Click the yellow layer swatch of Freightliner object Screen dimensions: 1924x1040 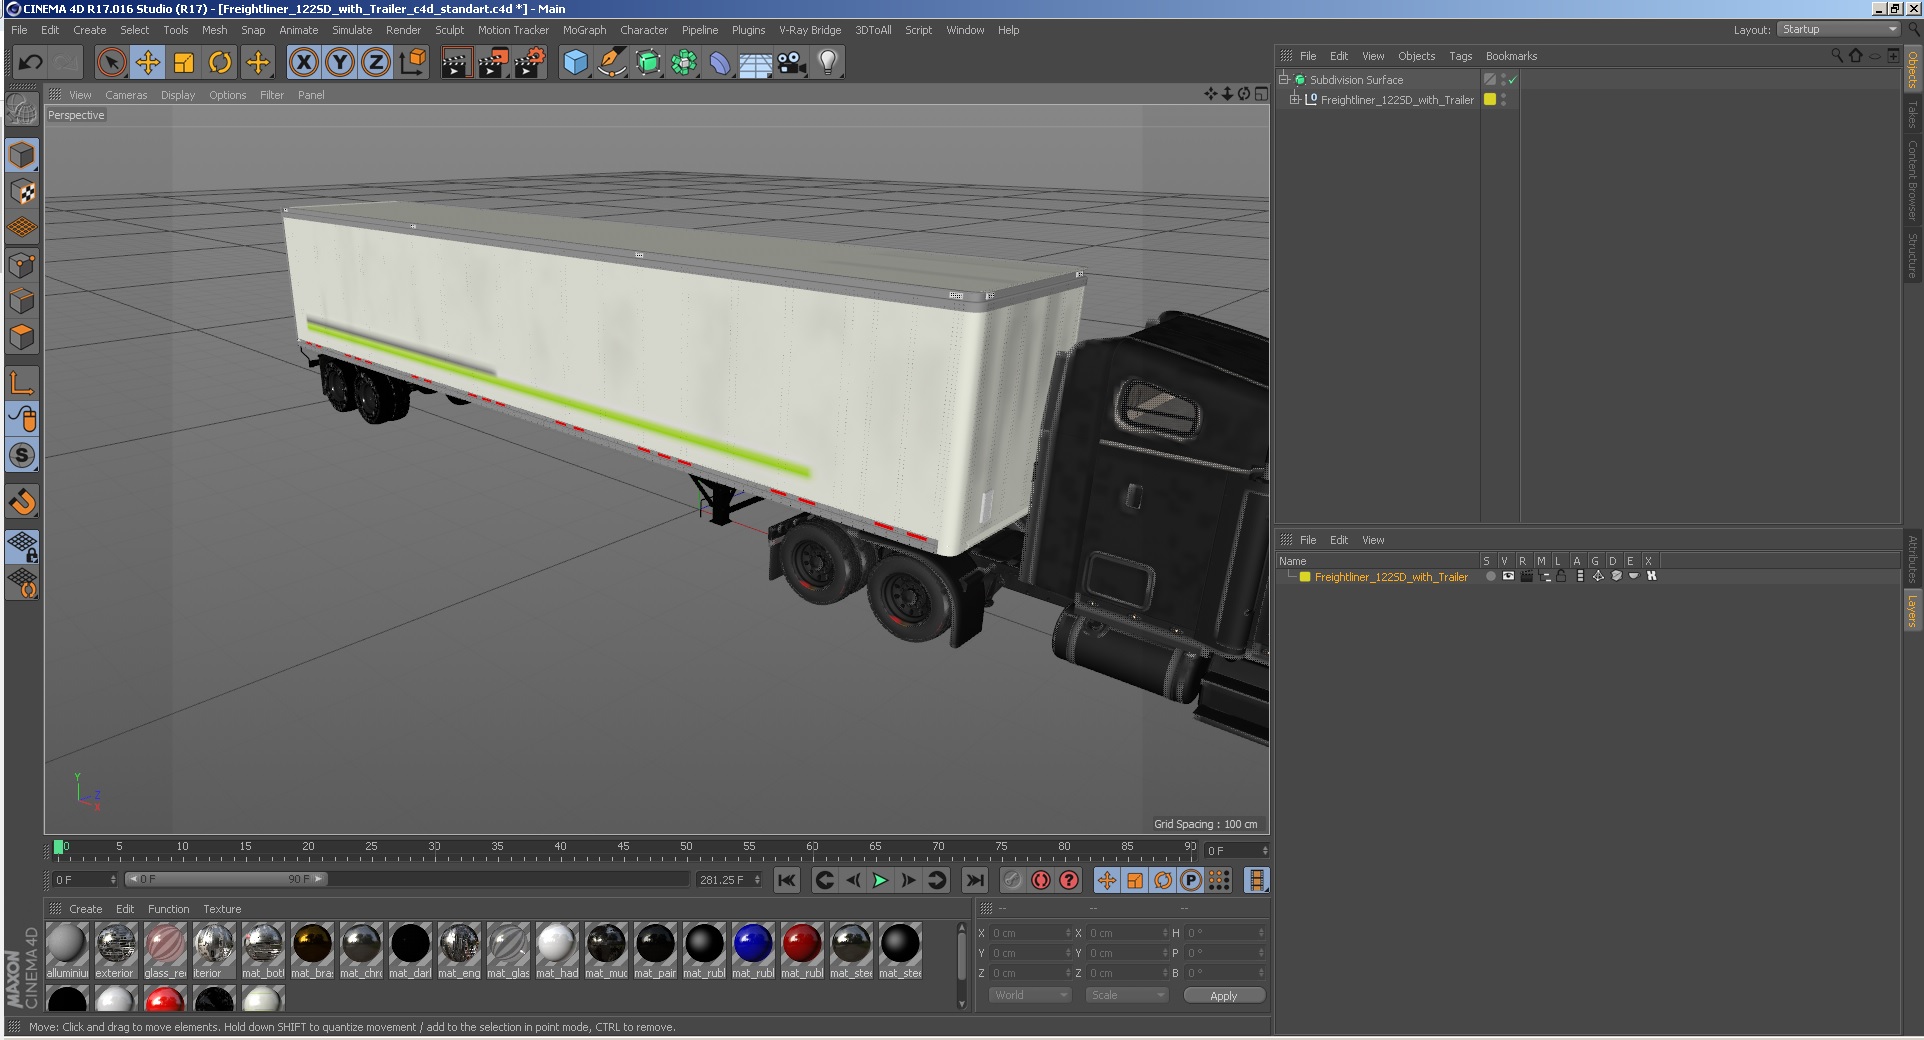pos(1490,100)
